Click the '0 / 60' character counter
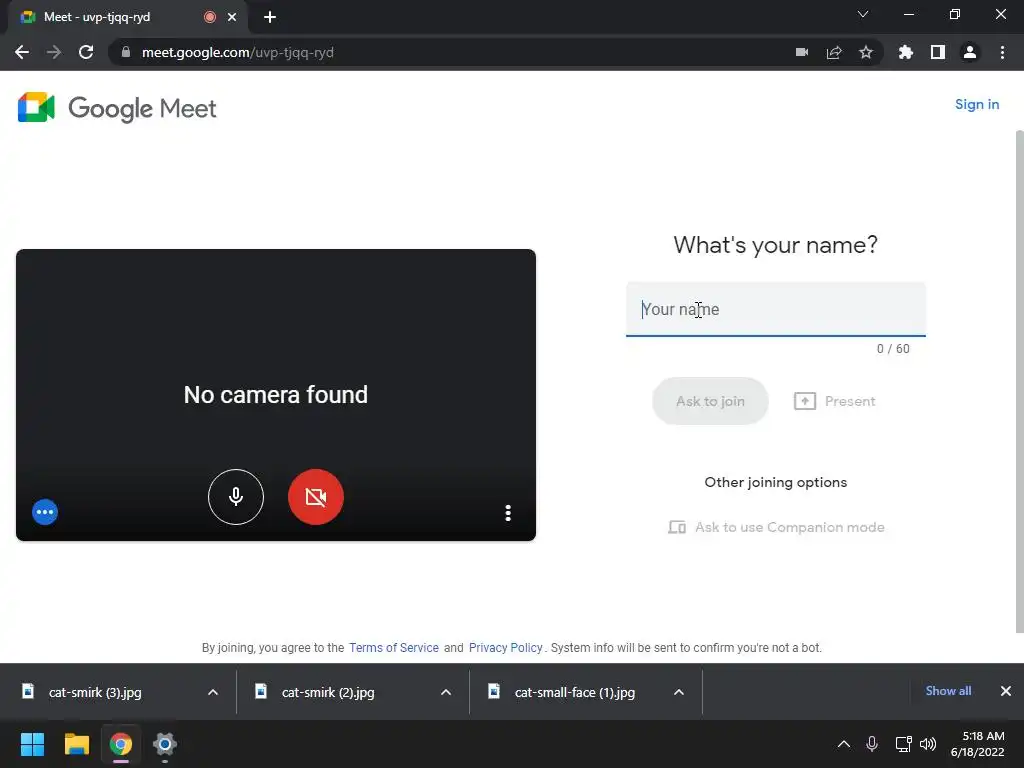 pos(893,349)
